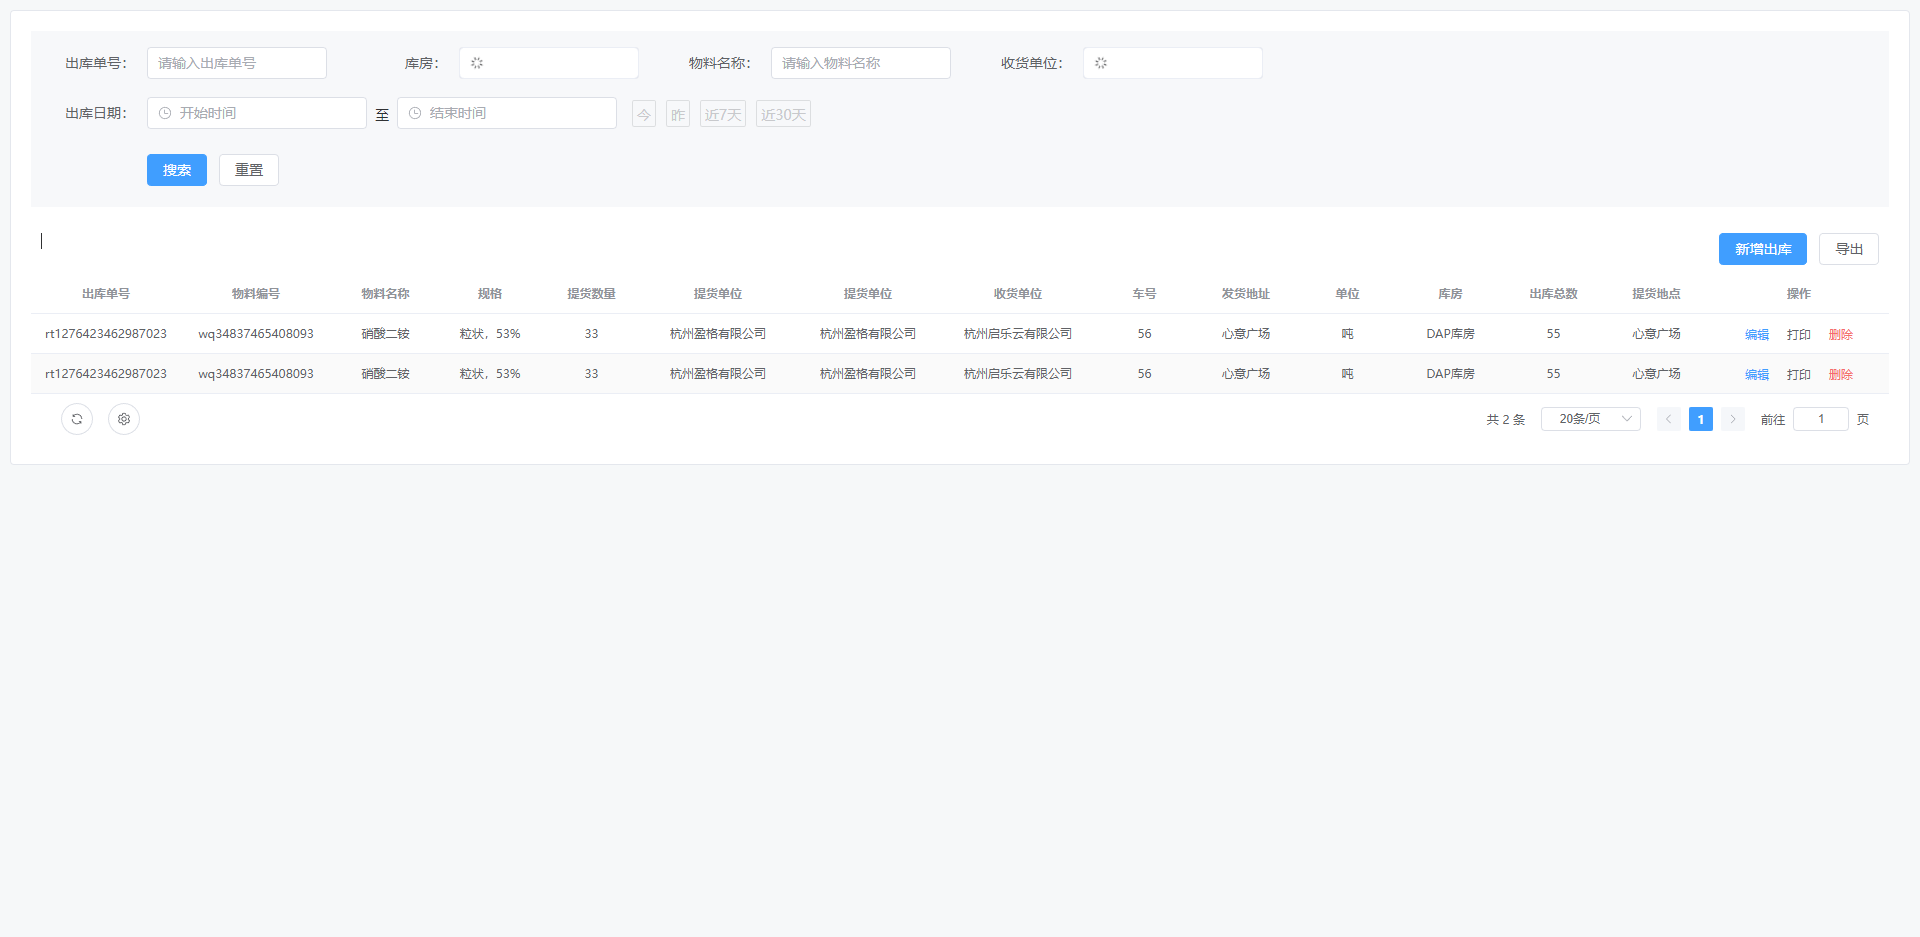This screenshot has height=937, width=1920.
Task: Click the 出库单号 column header
Action: (x=106, y=293)
